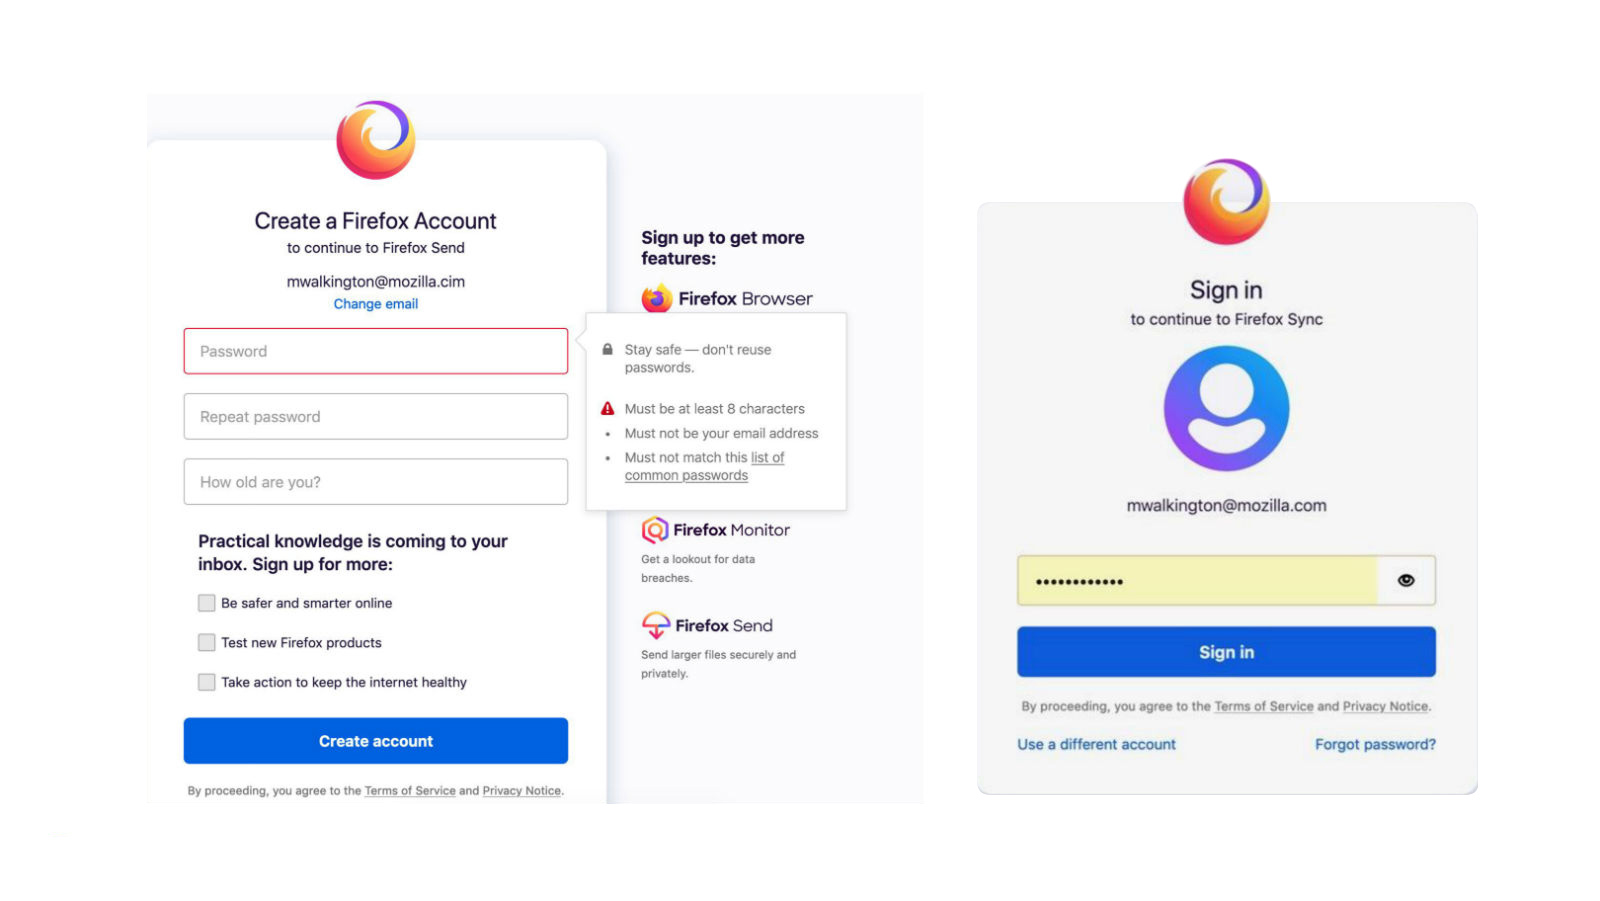Screen dimensions: 1600x901
Task: Focus the Repeat password field
Action: (376, 416)
